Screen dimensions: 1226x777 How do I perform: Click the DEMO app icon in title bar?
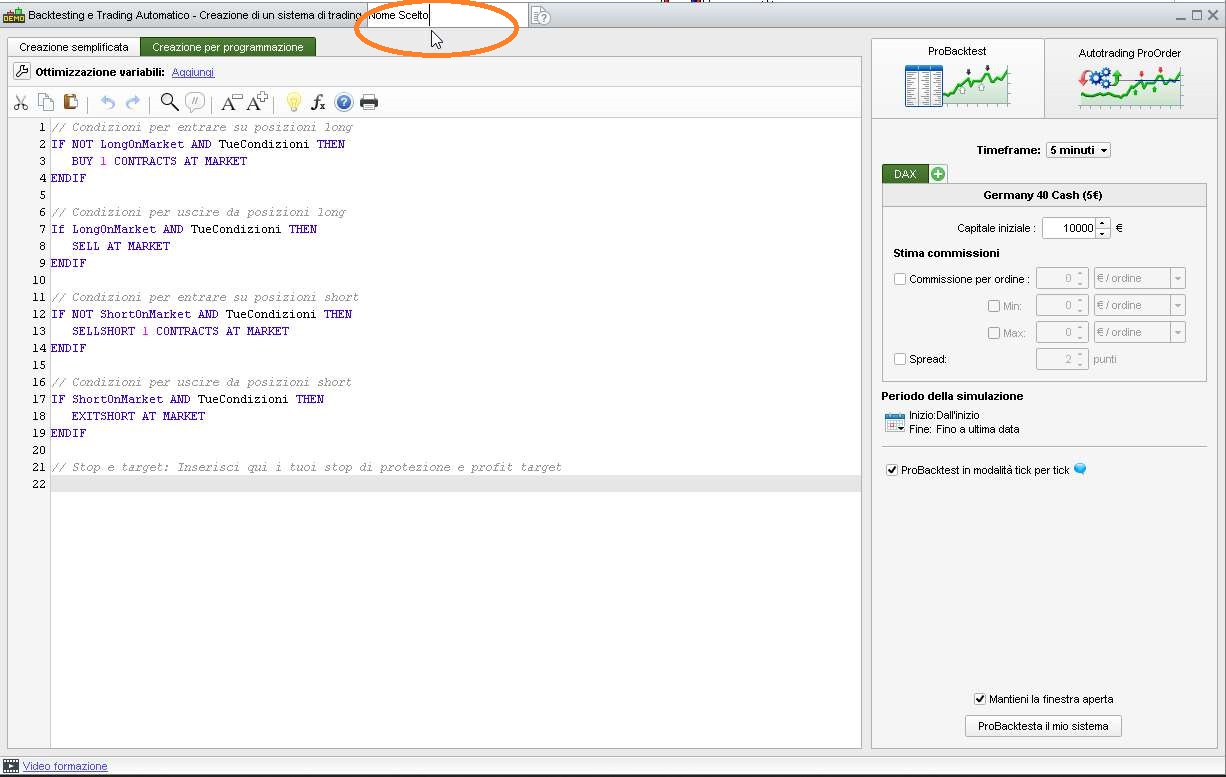coord(14,16)
